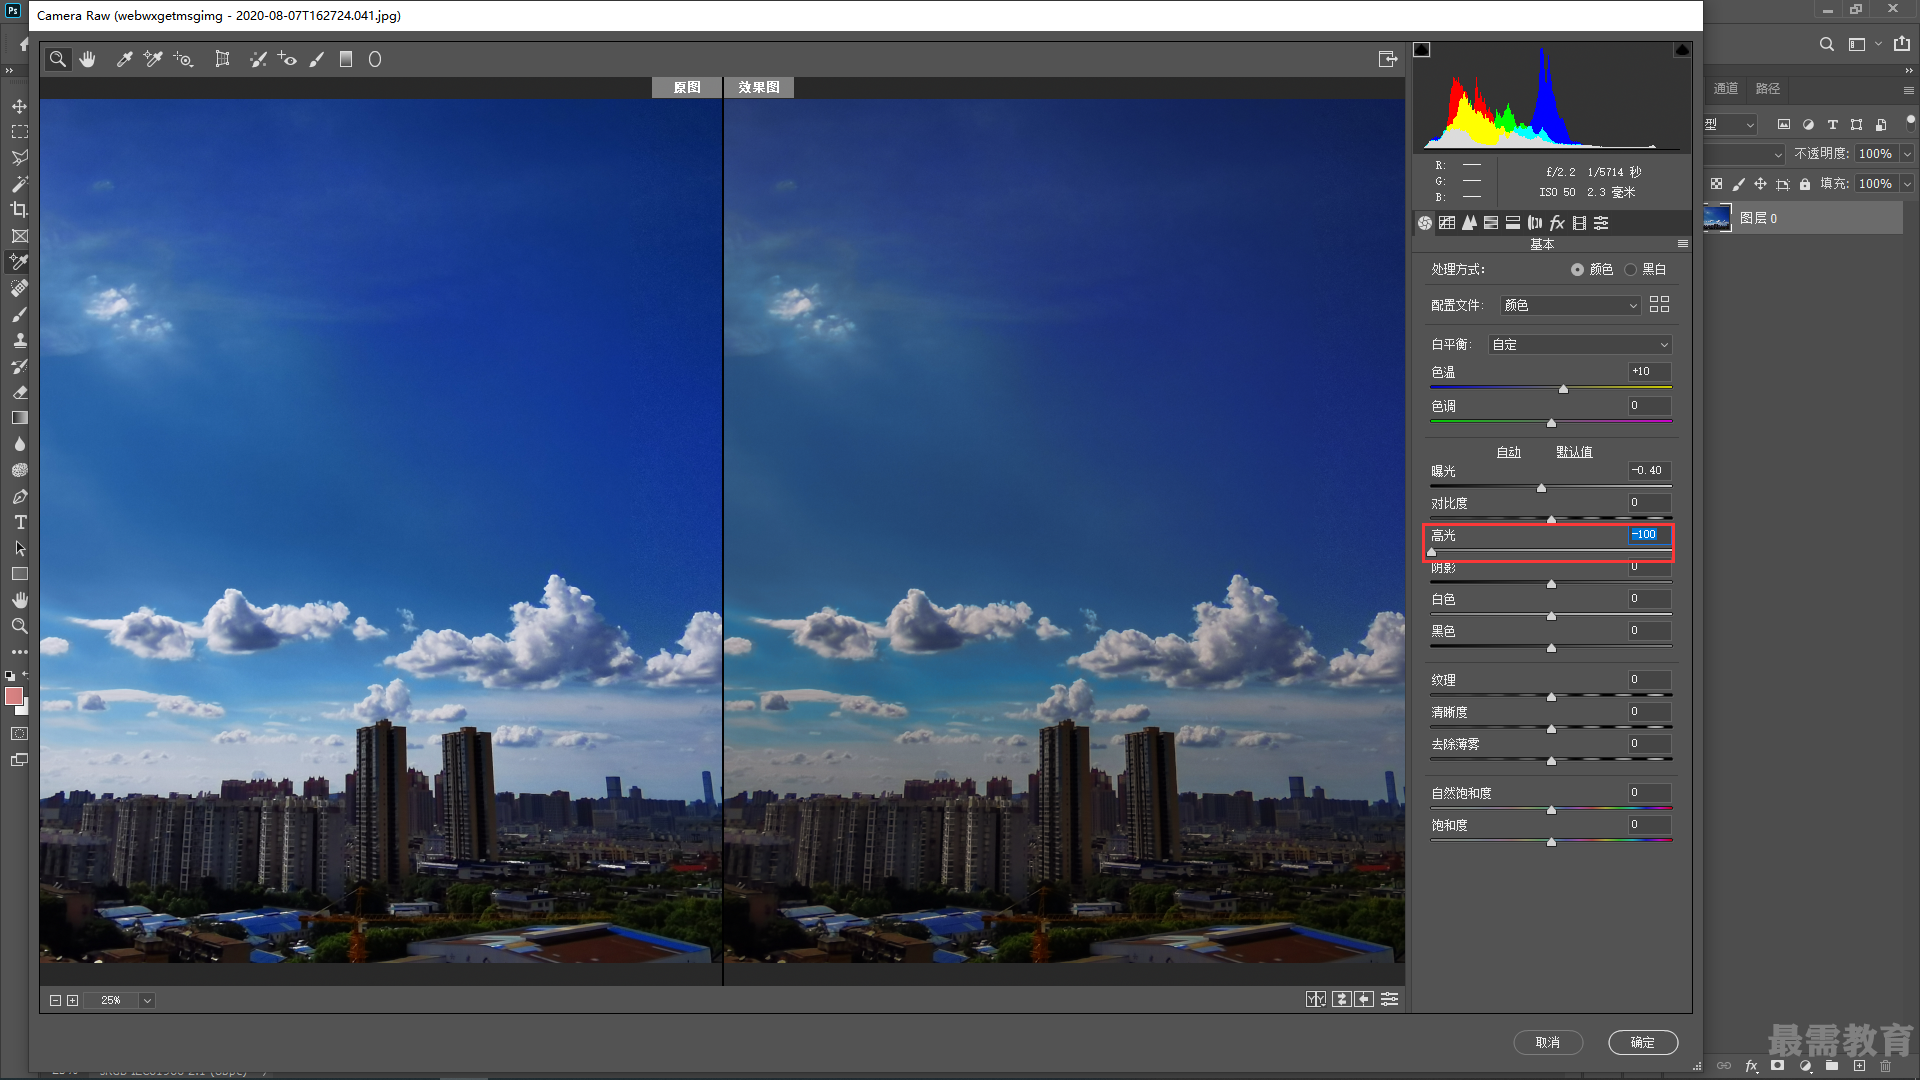
Task: Click the 曝光 value field showing -0.40
Action: 1650,470
